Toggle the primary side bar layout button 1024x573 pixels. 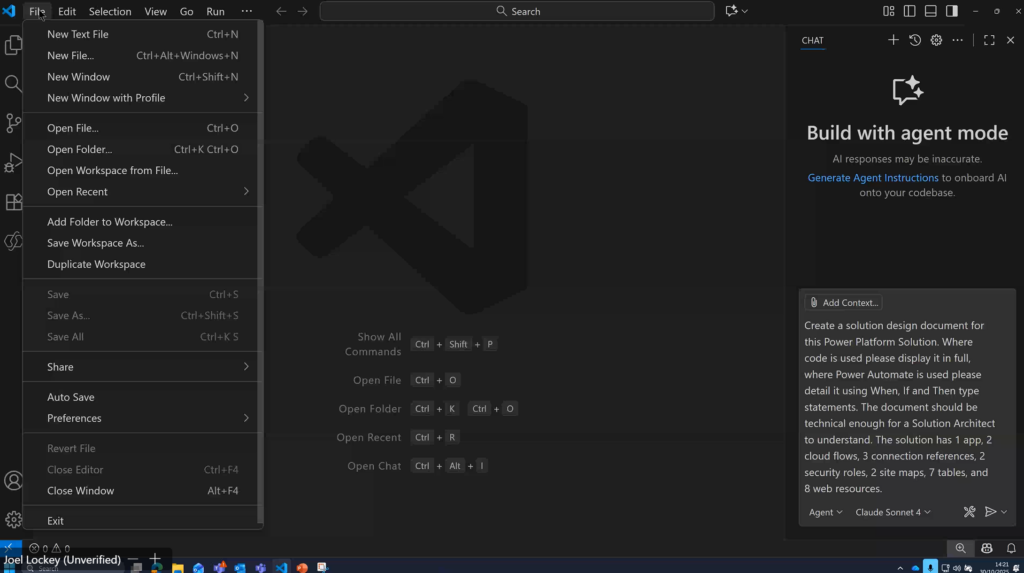point(909,11)
